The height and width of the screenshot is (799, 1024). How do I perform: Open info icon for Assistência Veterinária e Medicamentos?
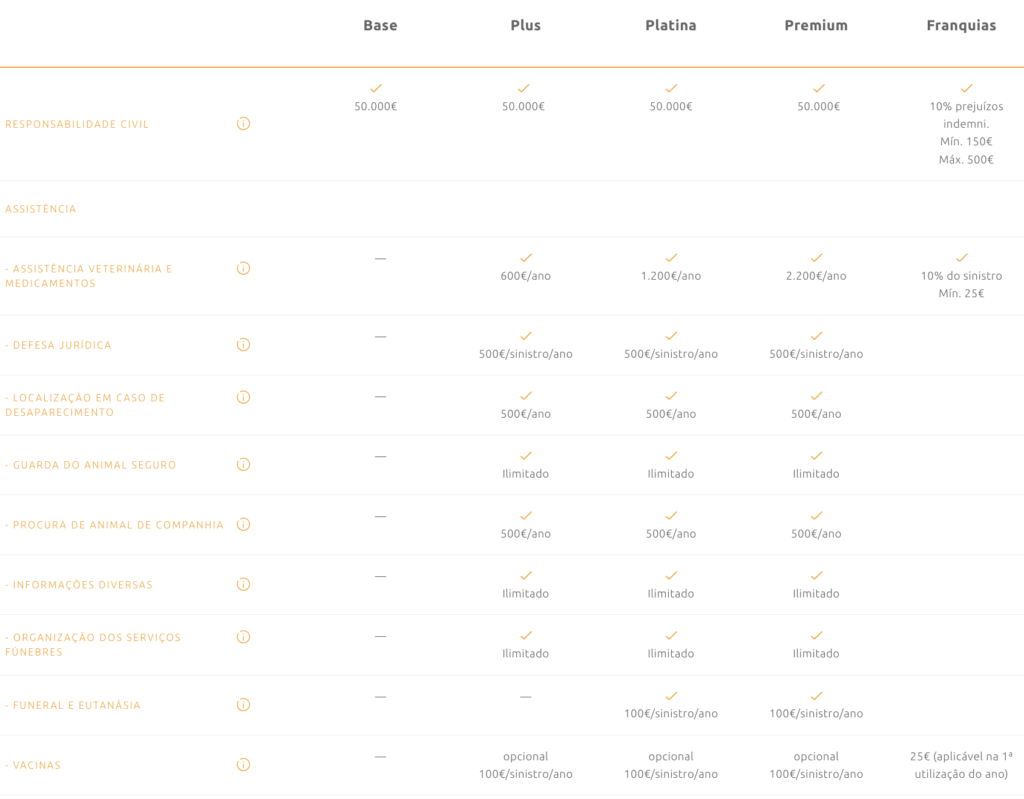243,268
